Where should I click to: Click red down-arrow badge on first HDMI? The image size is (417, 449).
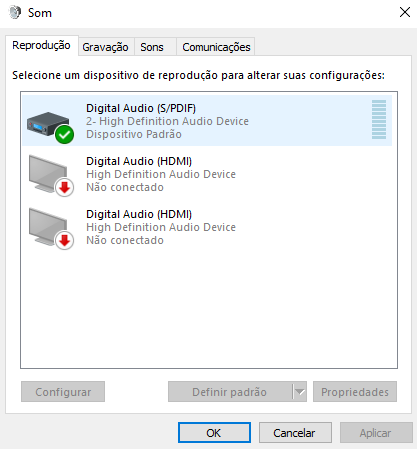(x=64, y=188)
